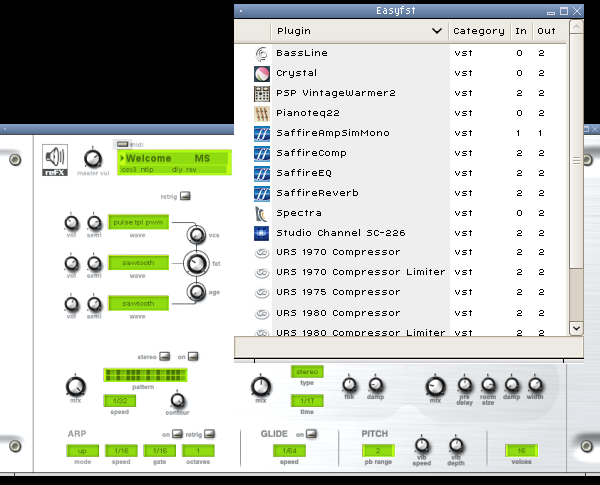Click the SaffireEQ plugin icon
Viewport: 600px width, 485px height.
point(262,174)
